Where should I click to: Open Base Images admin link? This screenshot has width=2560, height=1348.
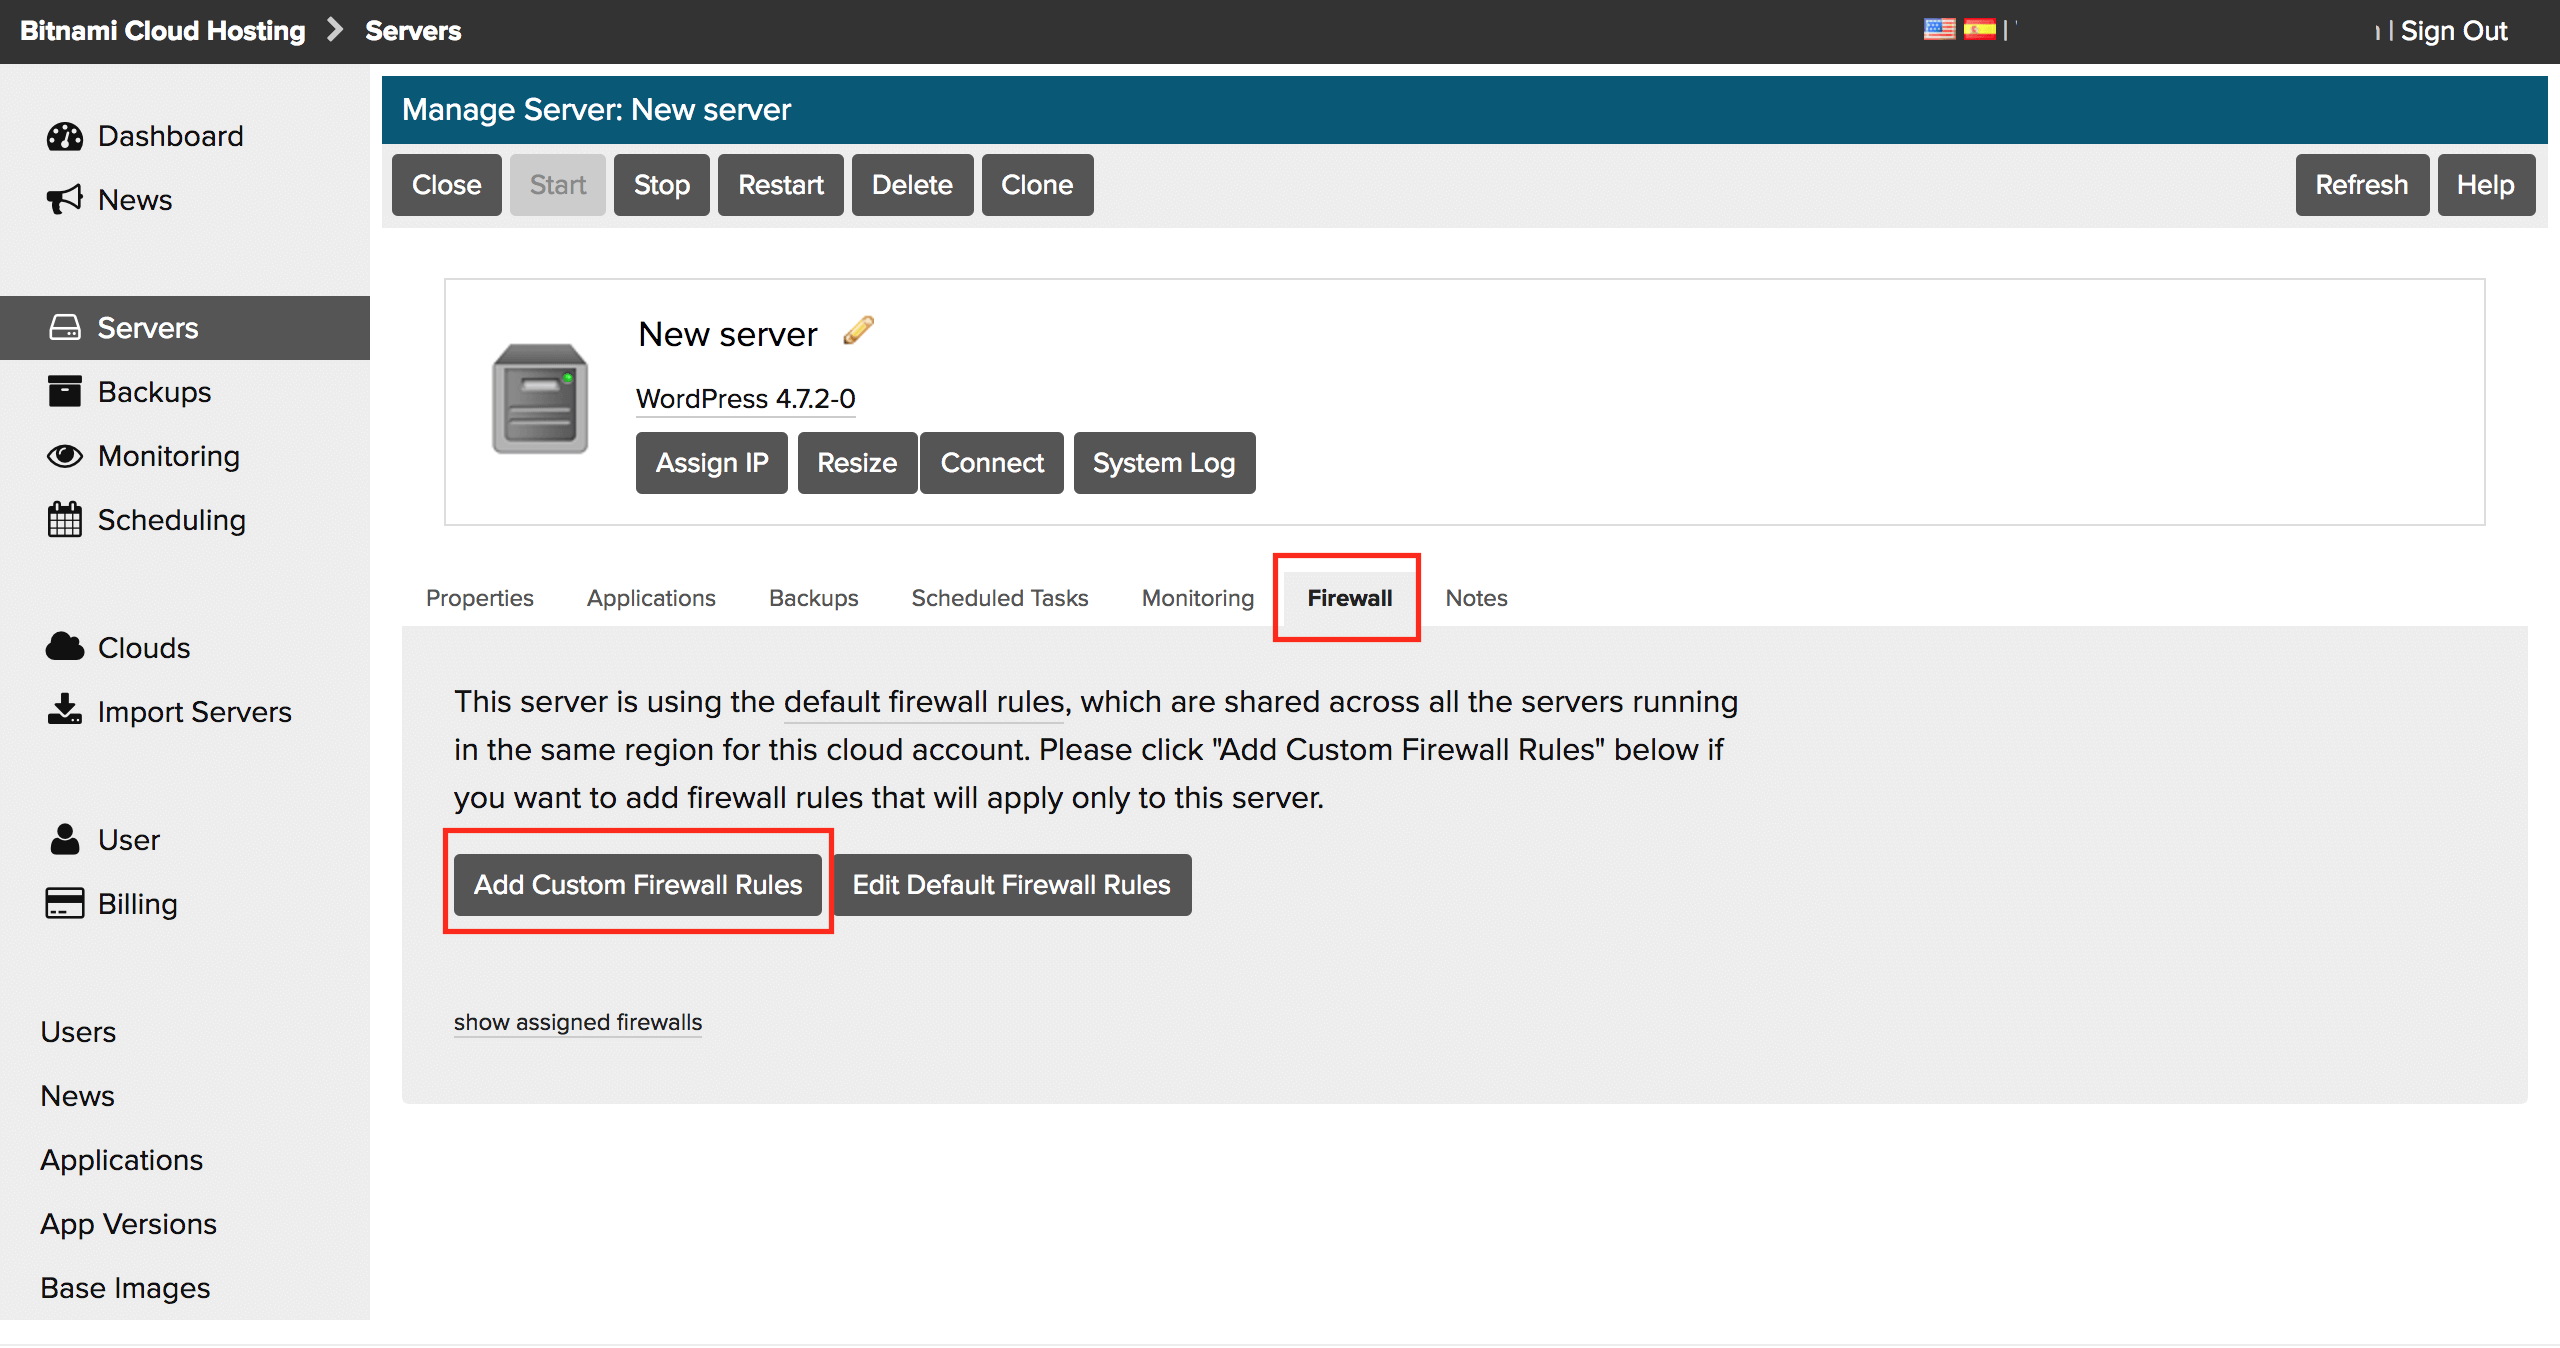click(x=125, y=1288)
